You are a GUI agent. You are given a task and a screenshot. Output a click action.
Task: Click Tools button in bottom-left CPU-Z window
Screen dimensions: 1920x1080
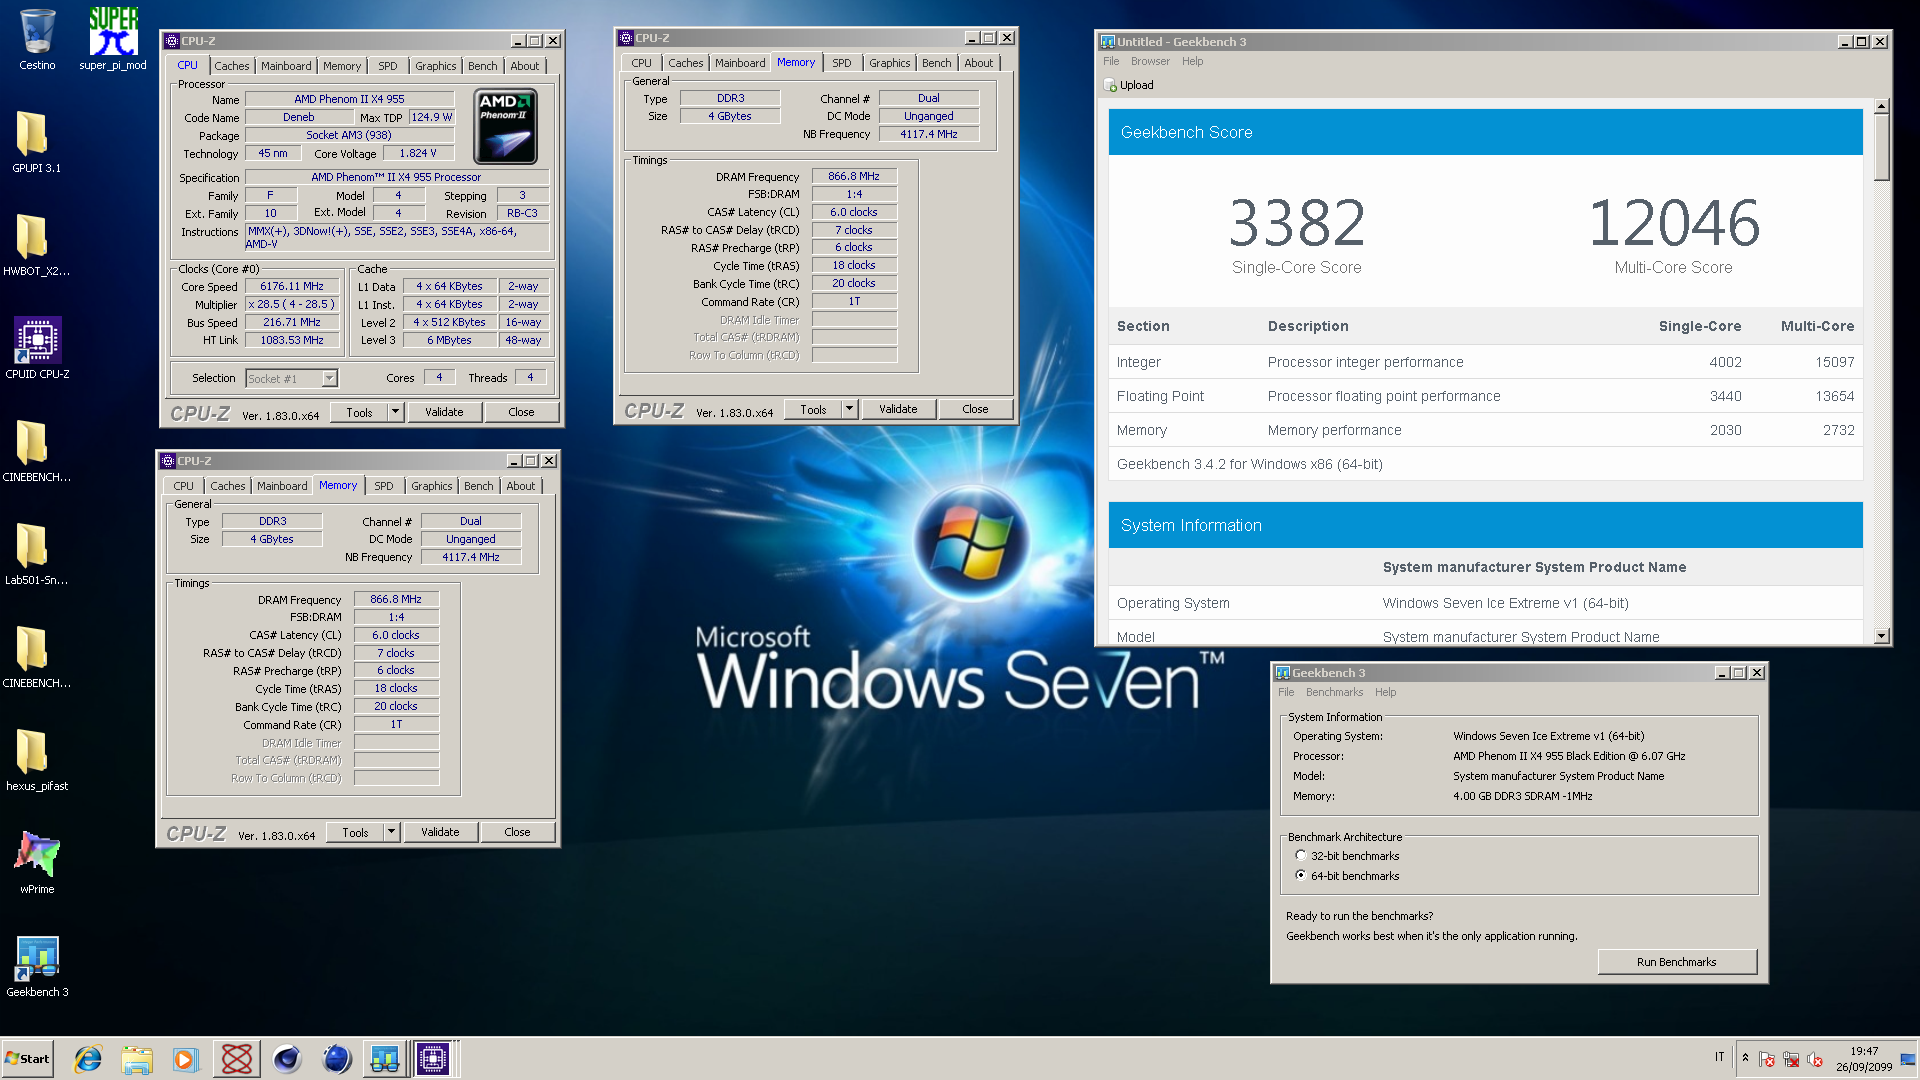pyautogui.click(x=355, y=832)
